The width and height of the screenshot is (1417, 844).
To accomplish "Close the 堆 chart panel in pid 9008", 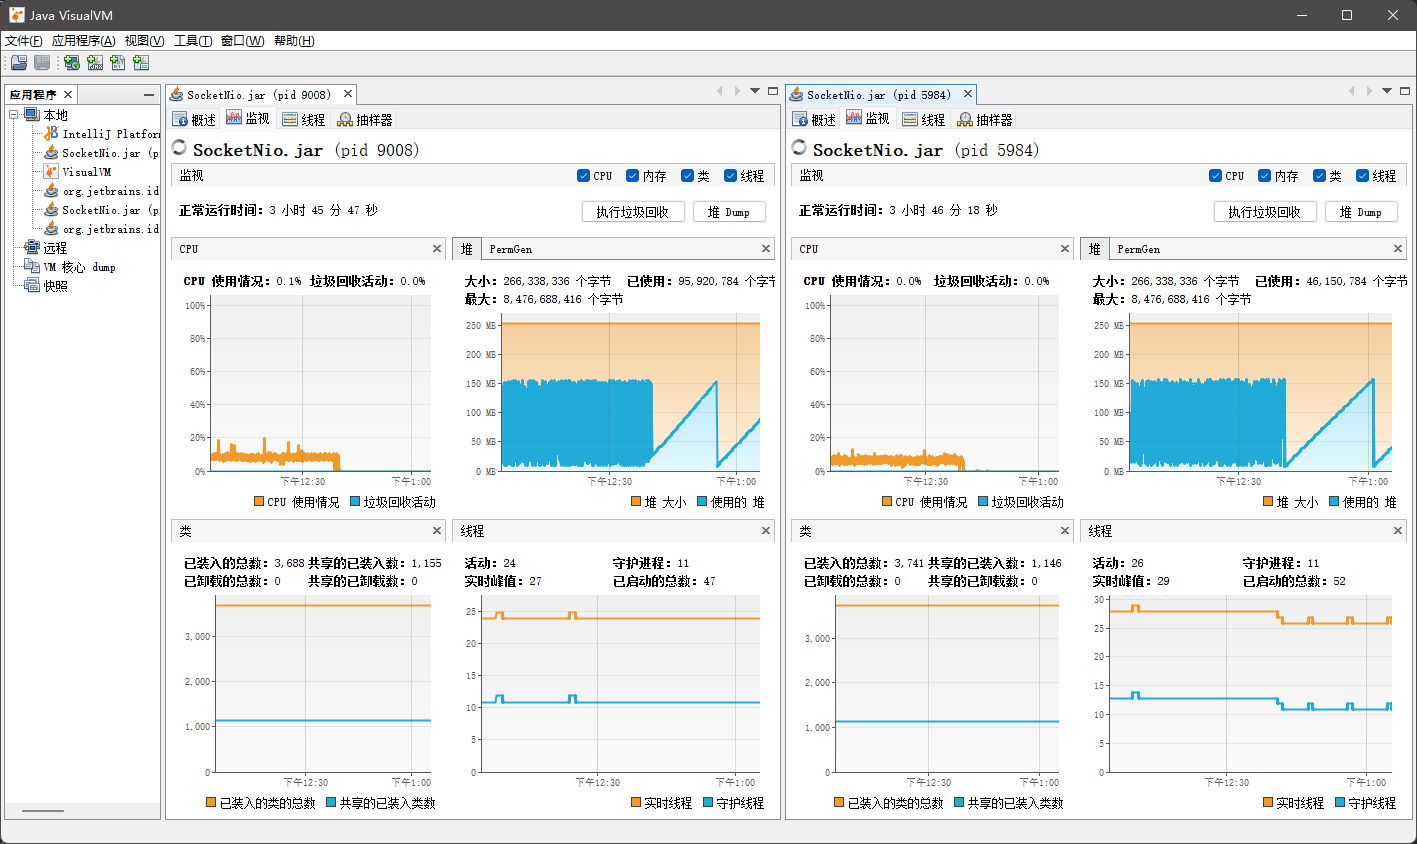I will coord(766,248).
